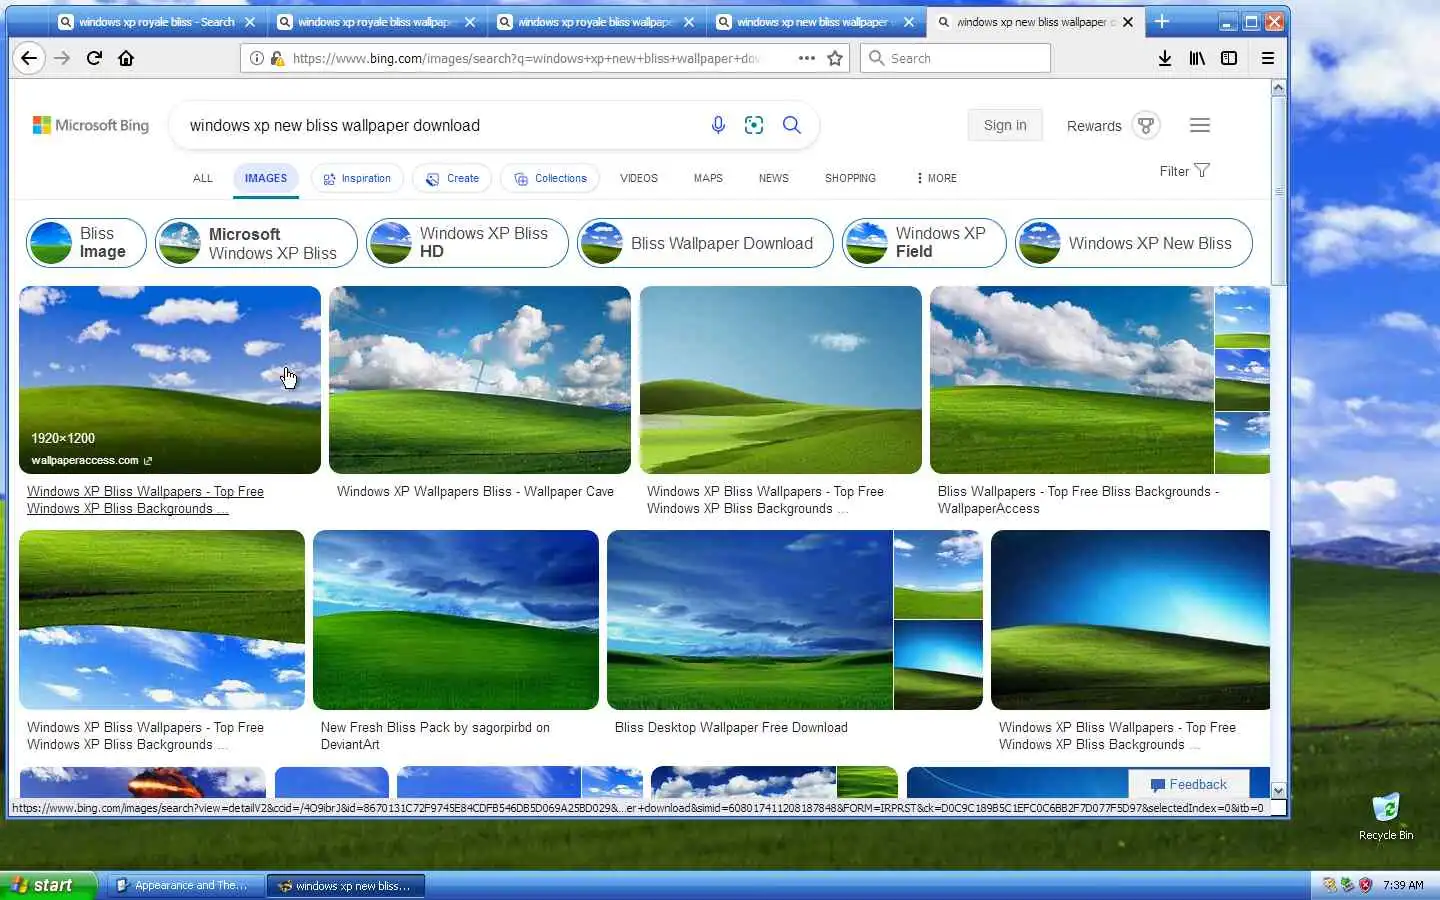Select the IMAGES tab
The image size is (1440, 900).
click(266, 178)
